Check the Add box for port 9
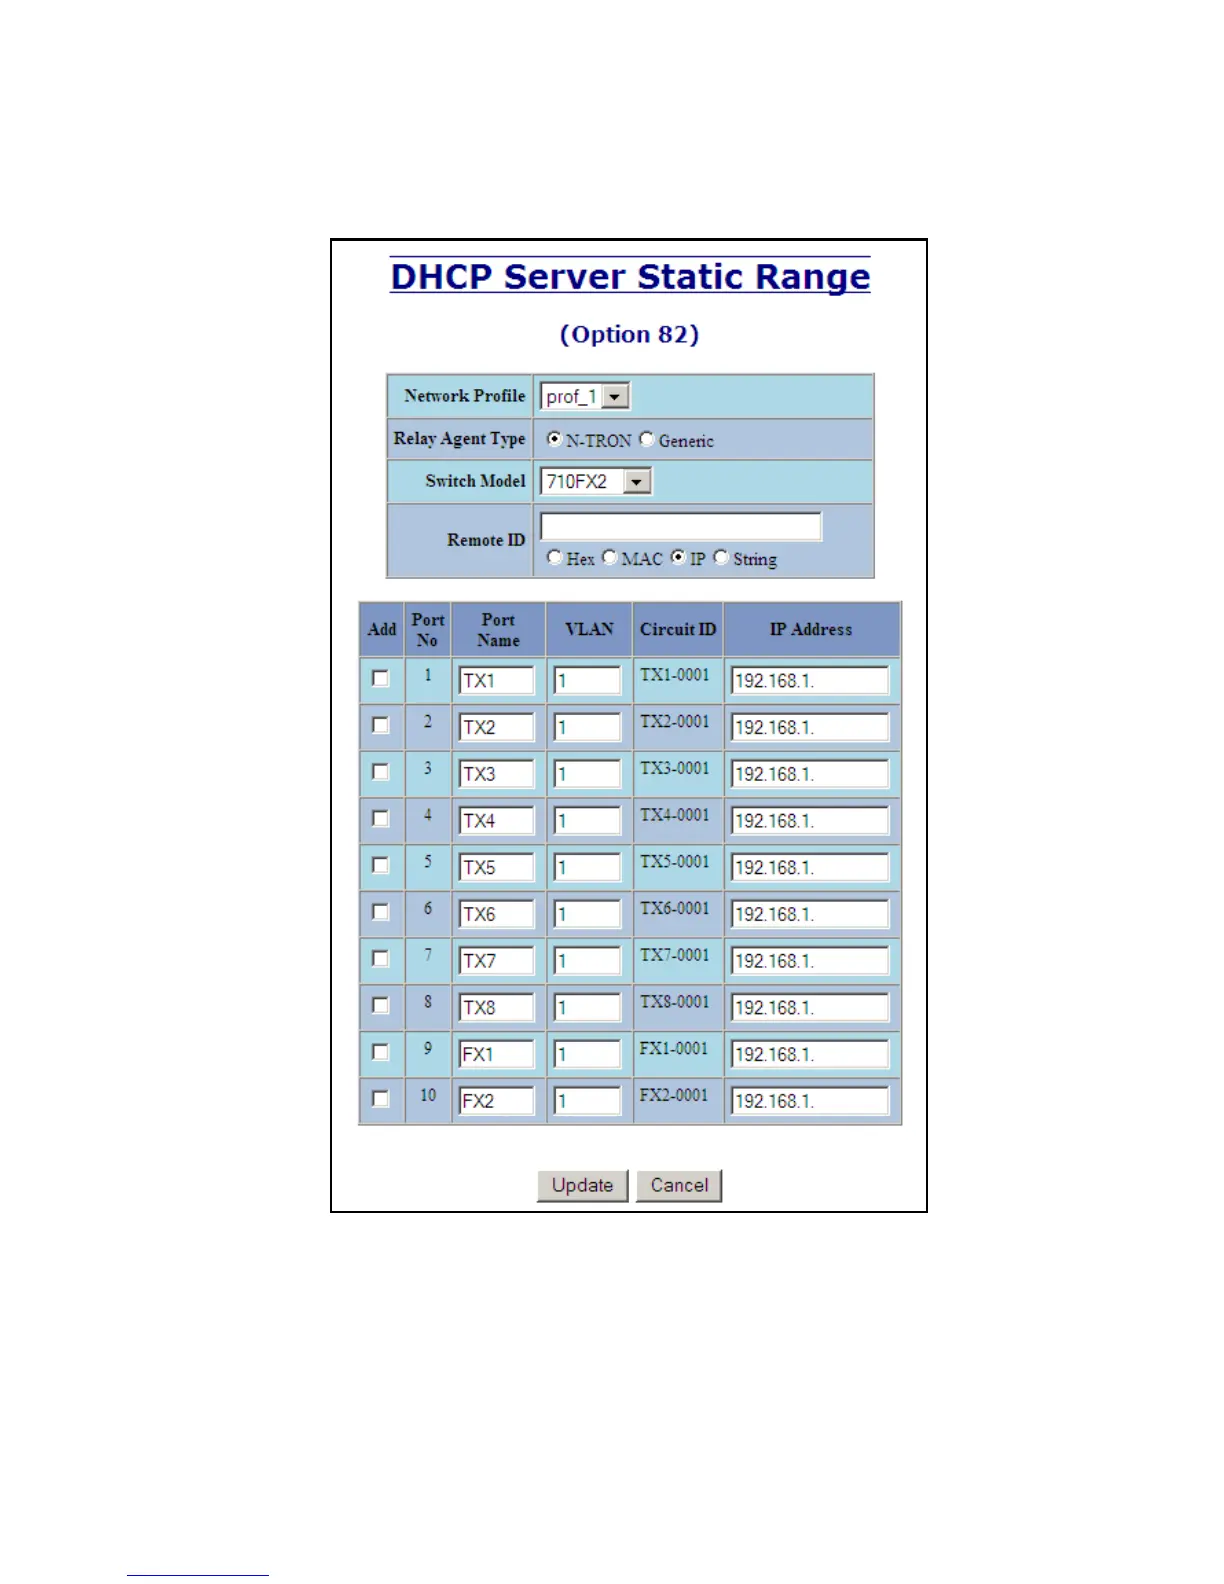Viewport: 1224px width, 1584px height. point(380,1052)
